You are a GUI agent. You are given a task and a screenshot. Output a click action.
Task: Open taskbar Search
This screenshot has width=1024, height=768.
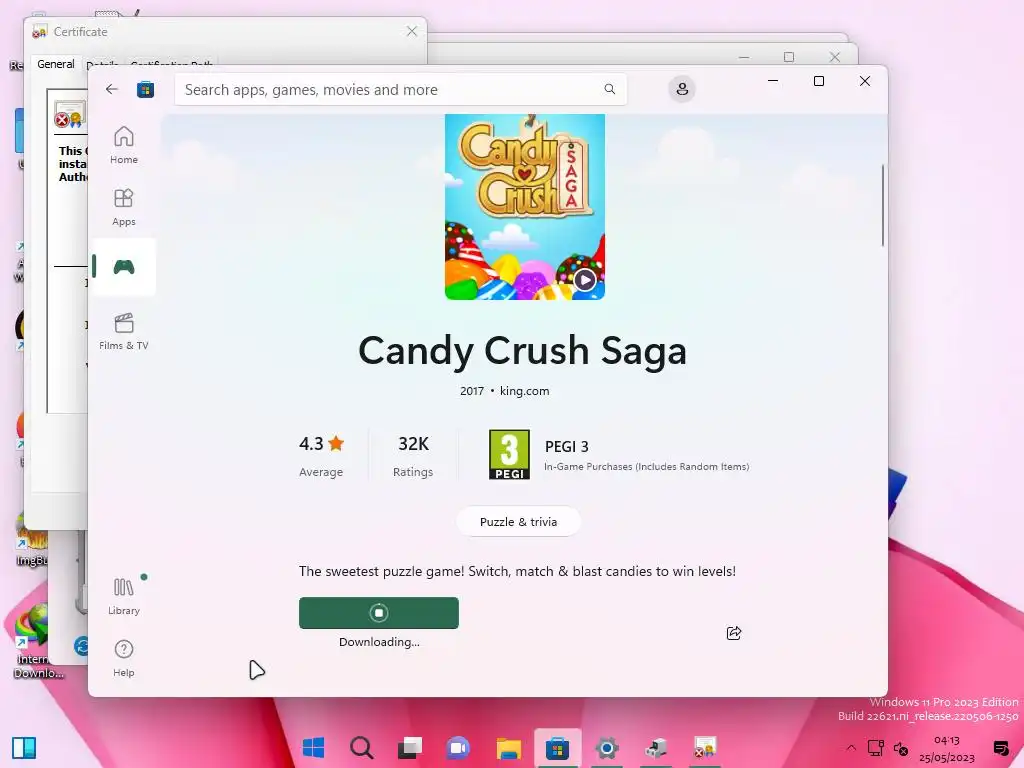361,747
